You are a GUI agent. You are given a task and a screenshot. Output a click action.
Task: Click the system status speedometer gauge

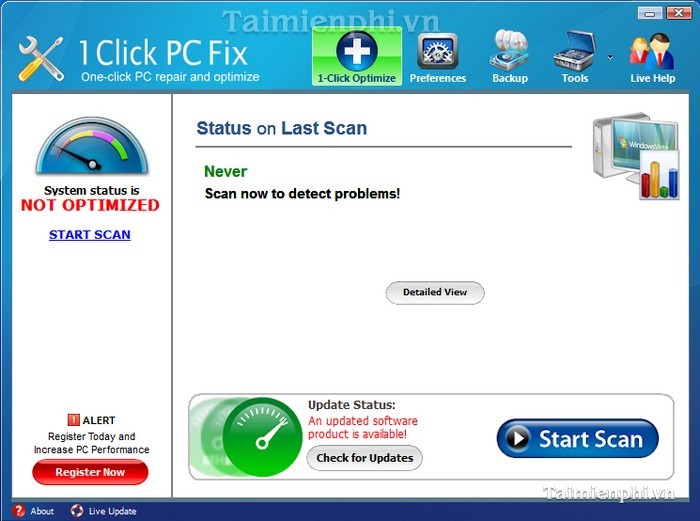tap(92, 146)
